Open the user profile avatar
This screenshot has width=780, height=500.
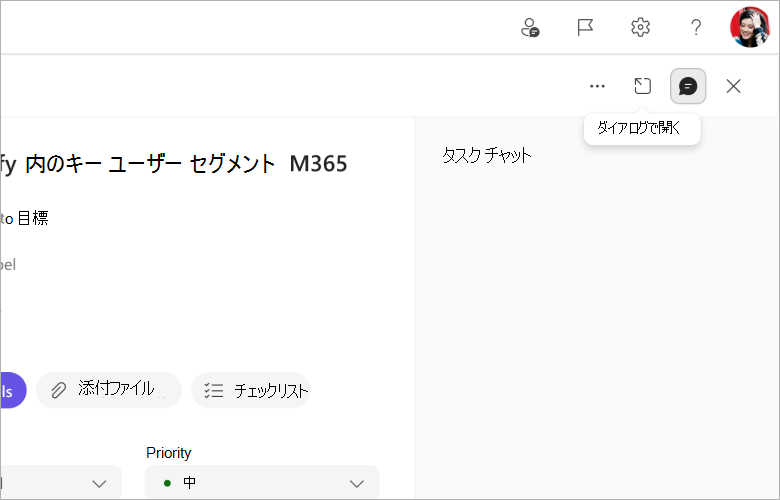pos(750,27)
